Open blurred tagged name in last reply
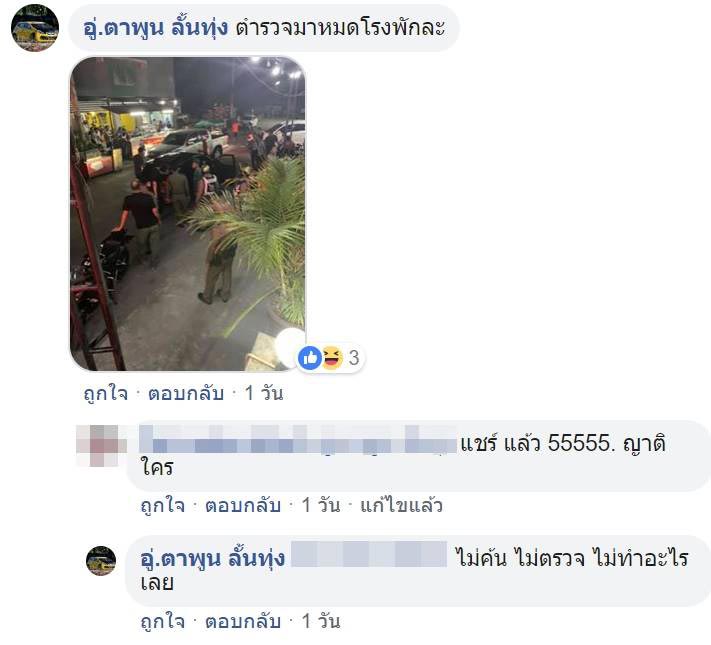 [369, 554]
